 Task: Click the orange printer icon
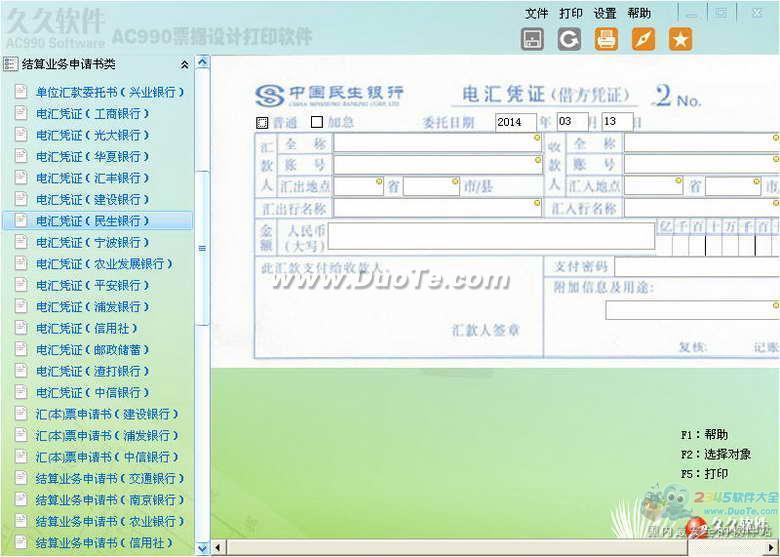pyautogui.click(x=606, y=39)
